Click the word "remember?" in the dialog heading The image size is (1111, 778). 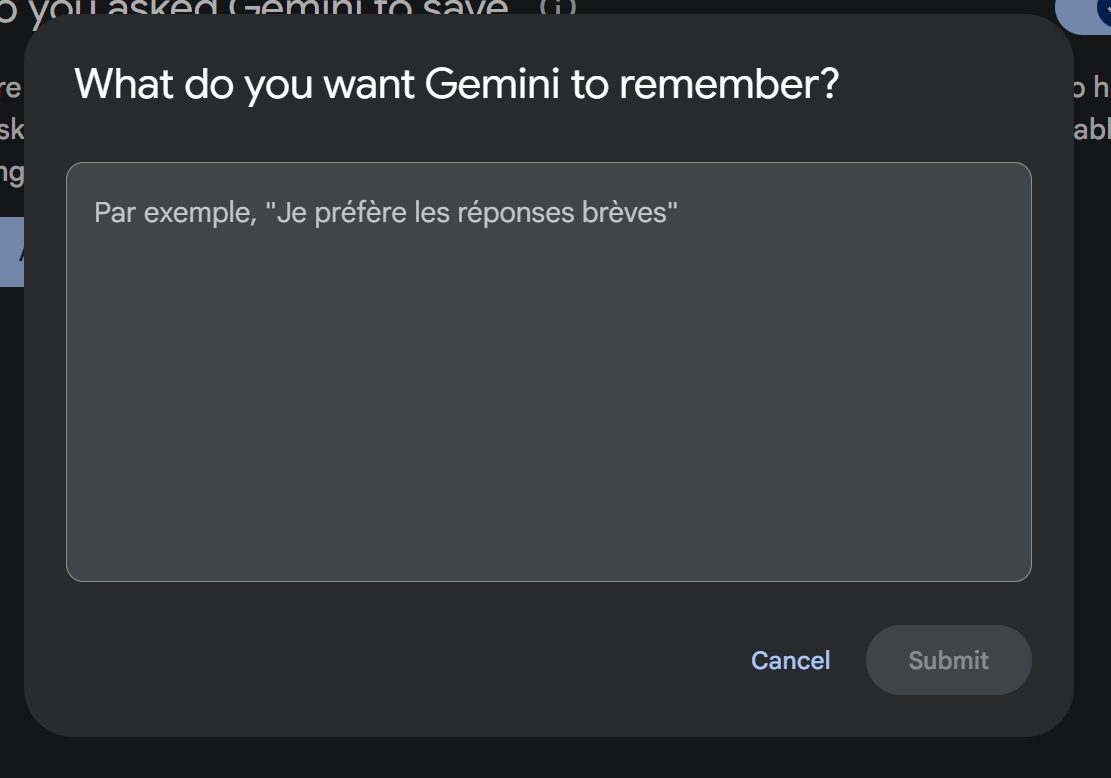coord(729,84)
